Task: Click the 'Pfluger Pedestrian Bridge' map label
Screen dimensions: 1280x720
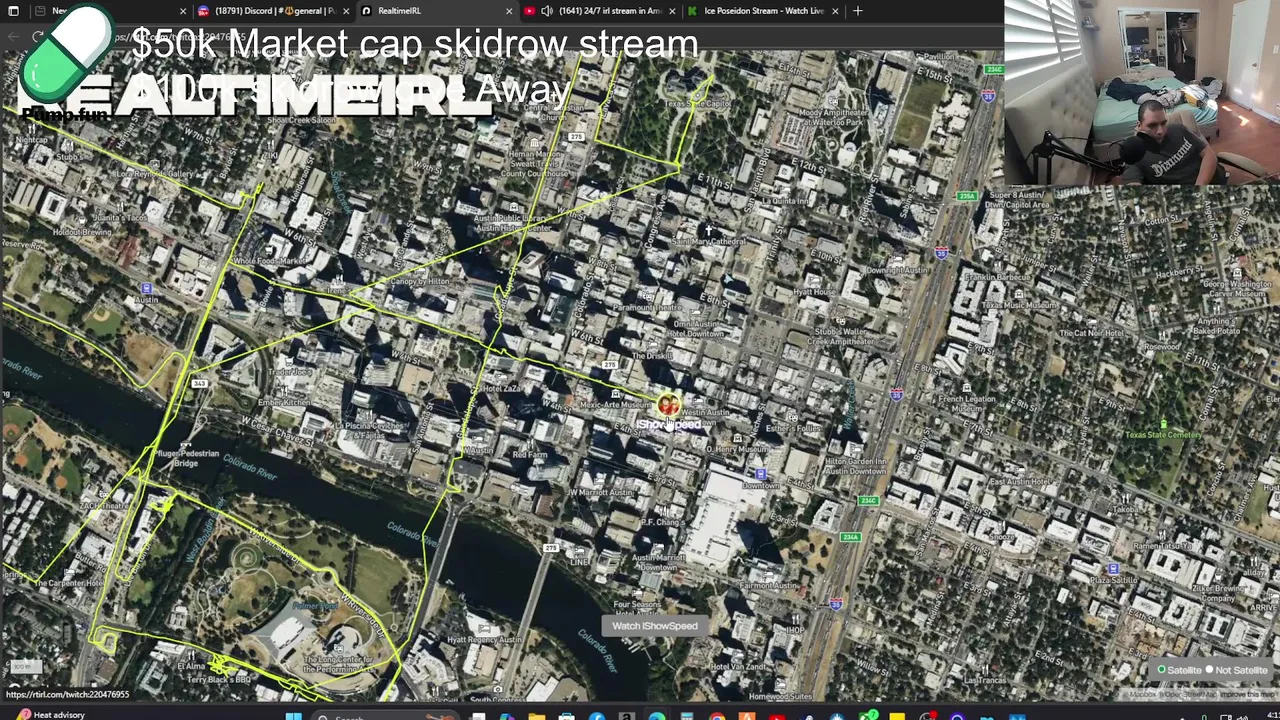Action: [x=187, y=458]
